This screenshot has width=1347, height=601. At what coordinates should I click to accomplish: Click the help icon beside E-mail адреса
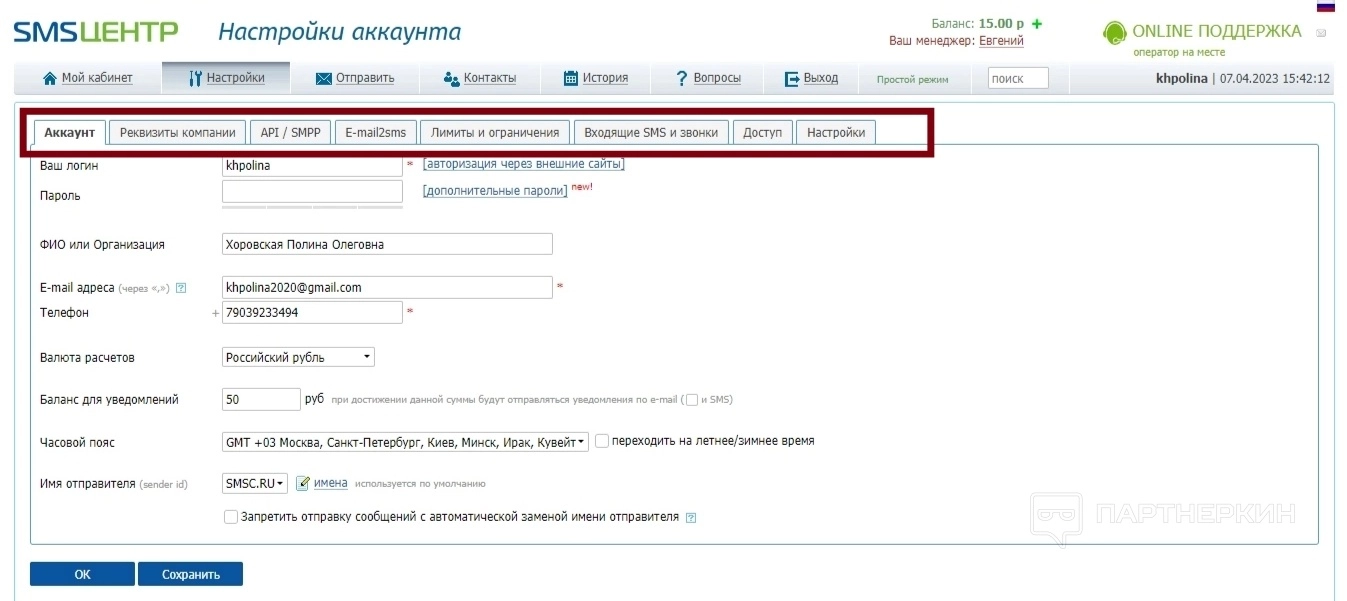click(x=181, y=288)
